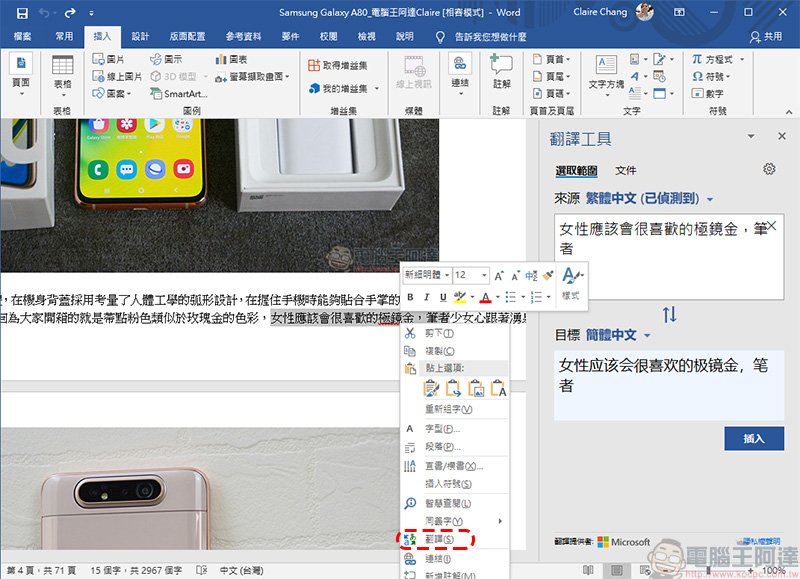Expand translator pane options arrow
The width and height of the screenshot is (800, 579).
point(751,136)
